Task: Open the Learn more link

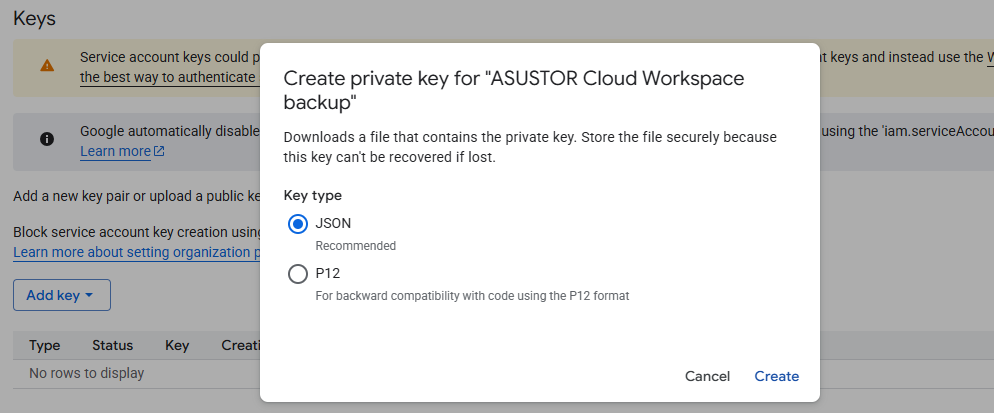Action: [x=115, y=151]
